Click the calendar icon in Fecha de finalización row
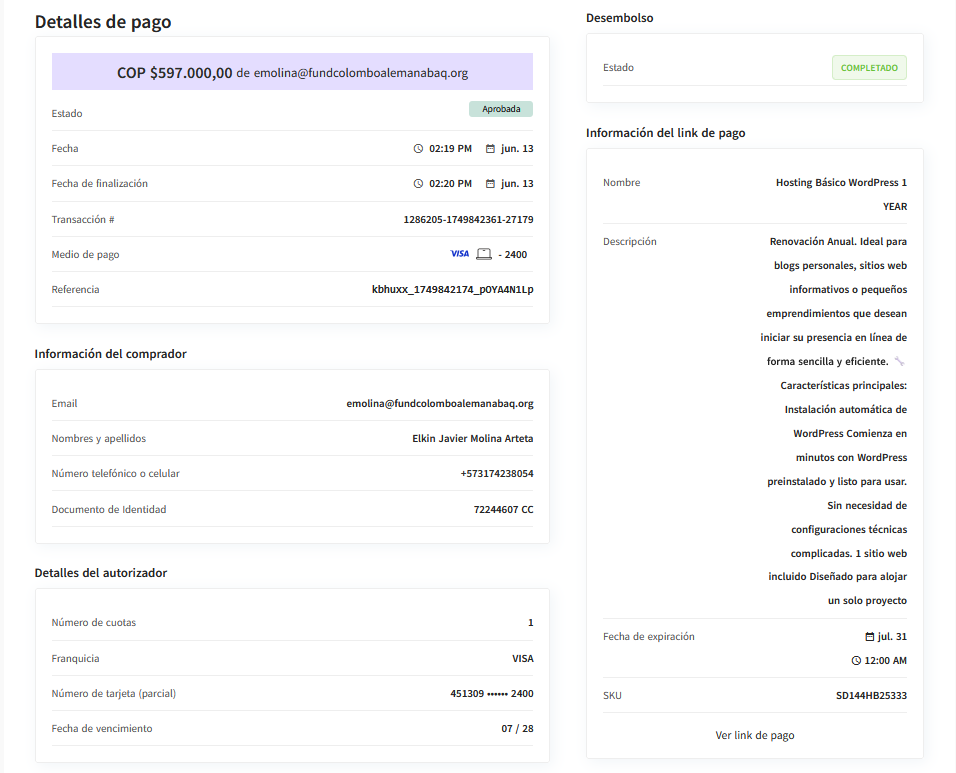 click(x=490, y=184)
